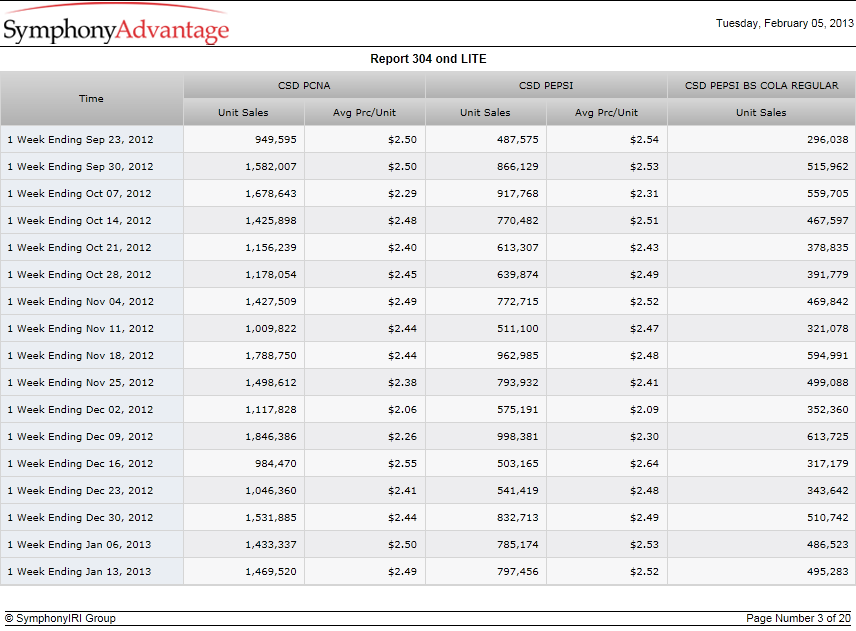Image resolution: width=856 pixels, height=631 pixels.
Task: Click the CSD PEPSI BS COLA REGULAR header
Action: [x=762, y=86]
